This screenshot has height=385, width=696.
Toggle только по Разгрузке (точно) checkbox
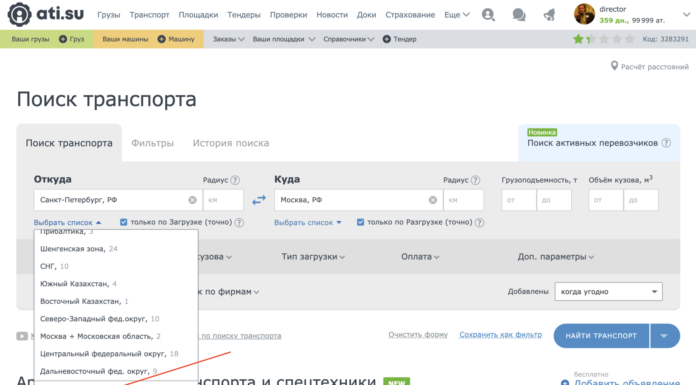(360, 222)
